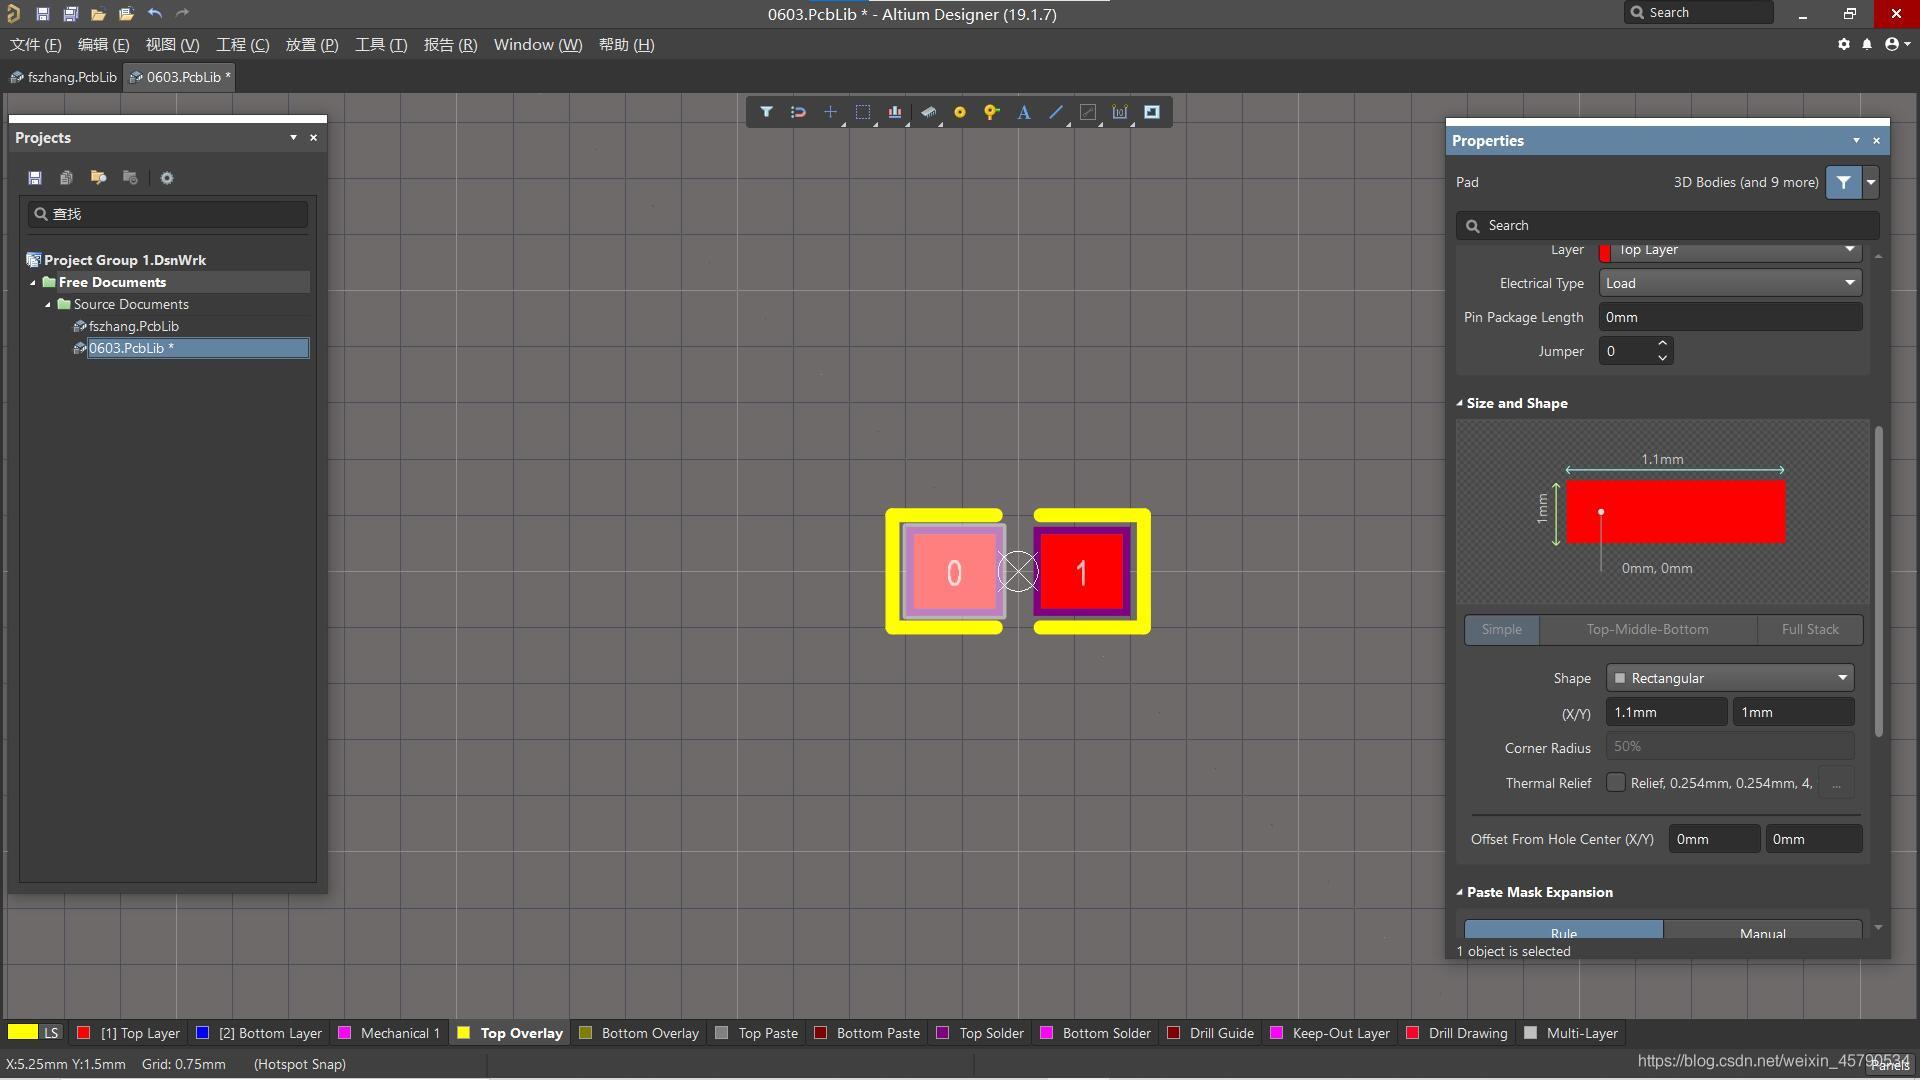Switch to the Bottom Layer tab
Viewport: 1920px width, 1080px height.
260,1033
